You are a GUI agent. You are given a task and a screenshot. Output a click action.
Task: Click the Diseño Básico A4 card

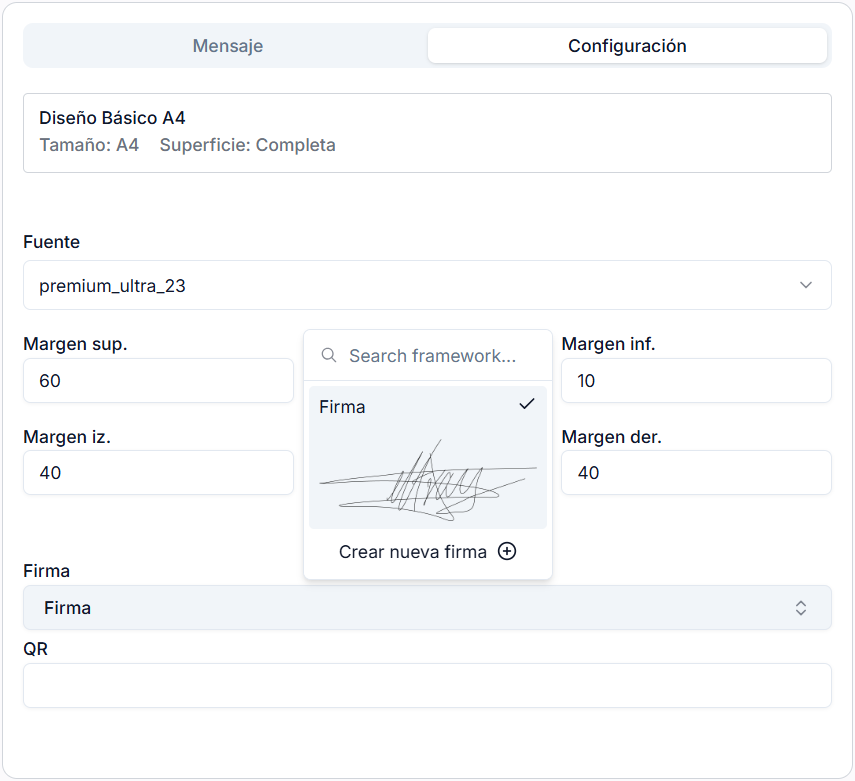[x=427, y=130]
